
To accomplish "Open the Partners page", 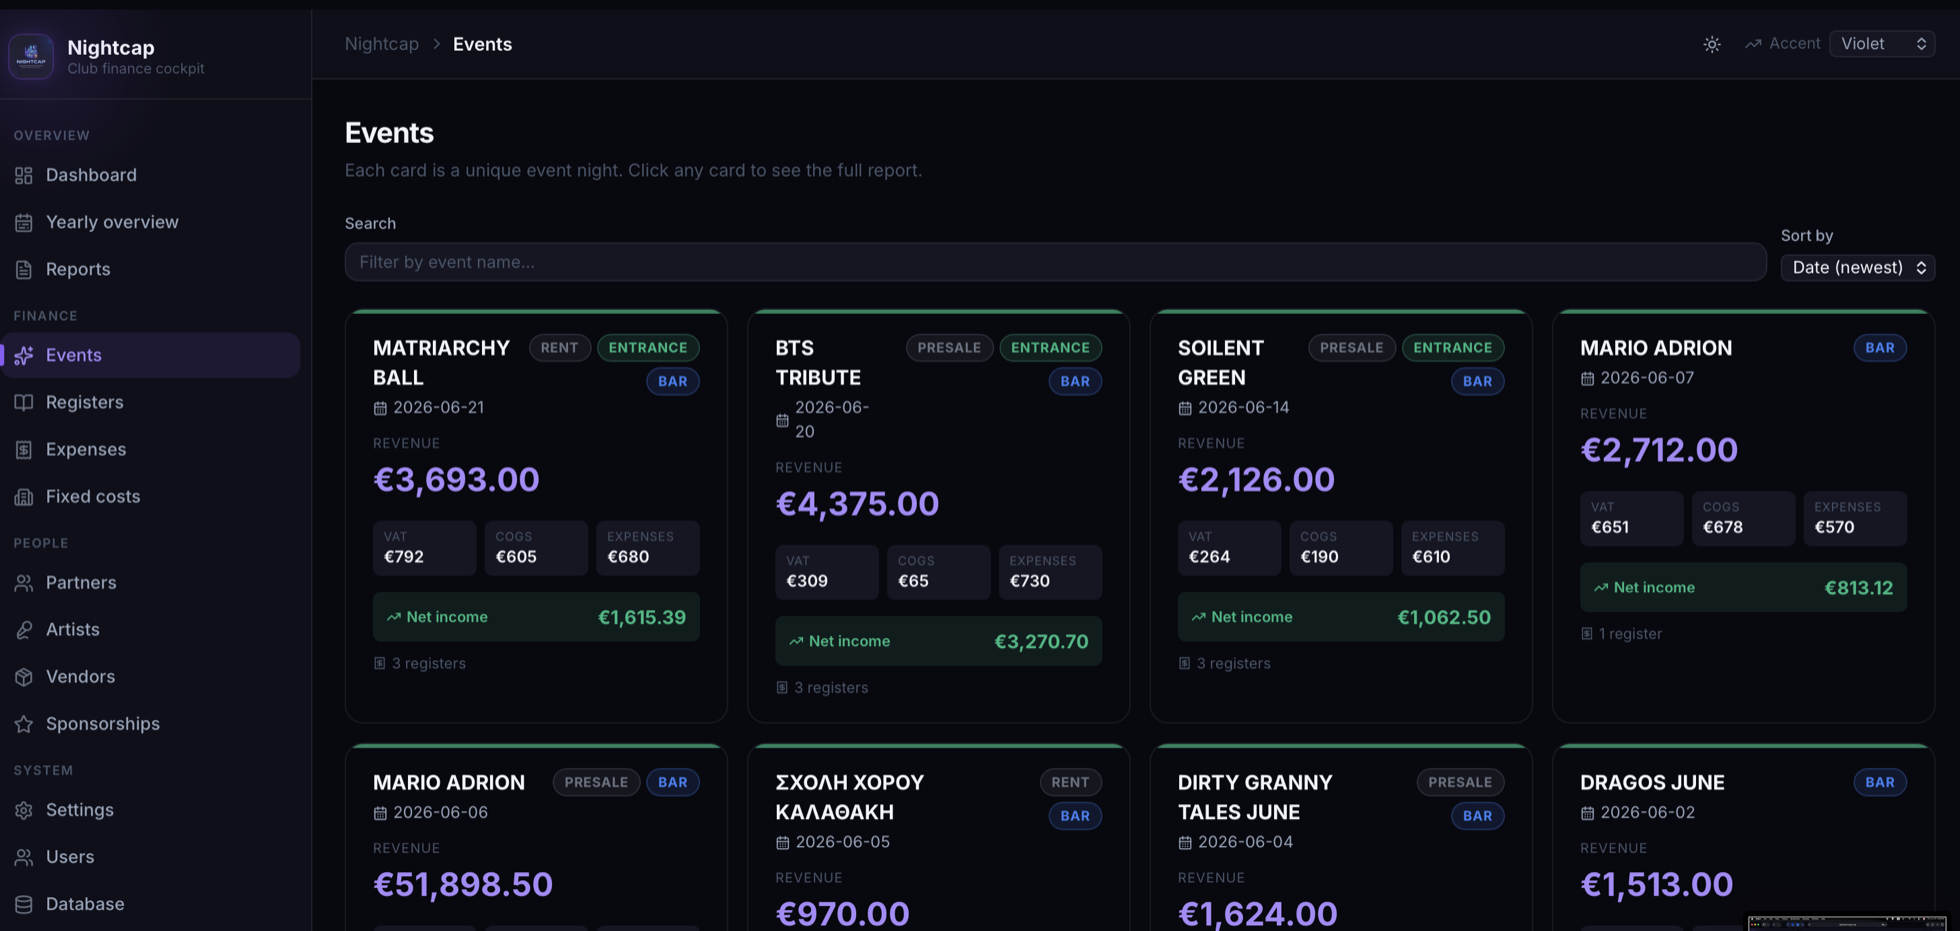I will (x=150, y=582).
